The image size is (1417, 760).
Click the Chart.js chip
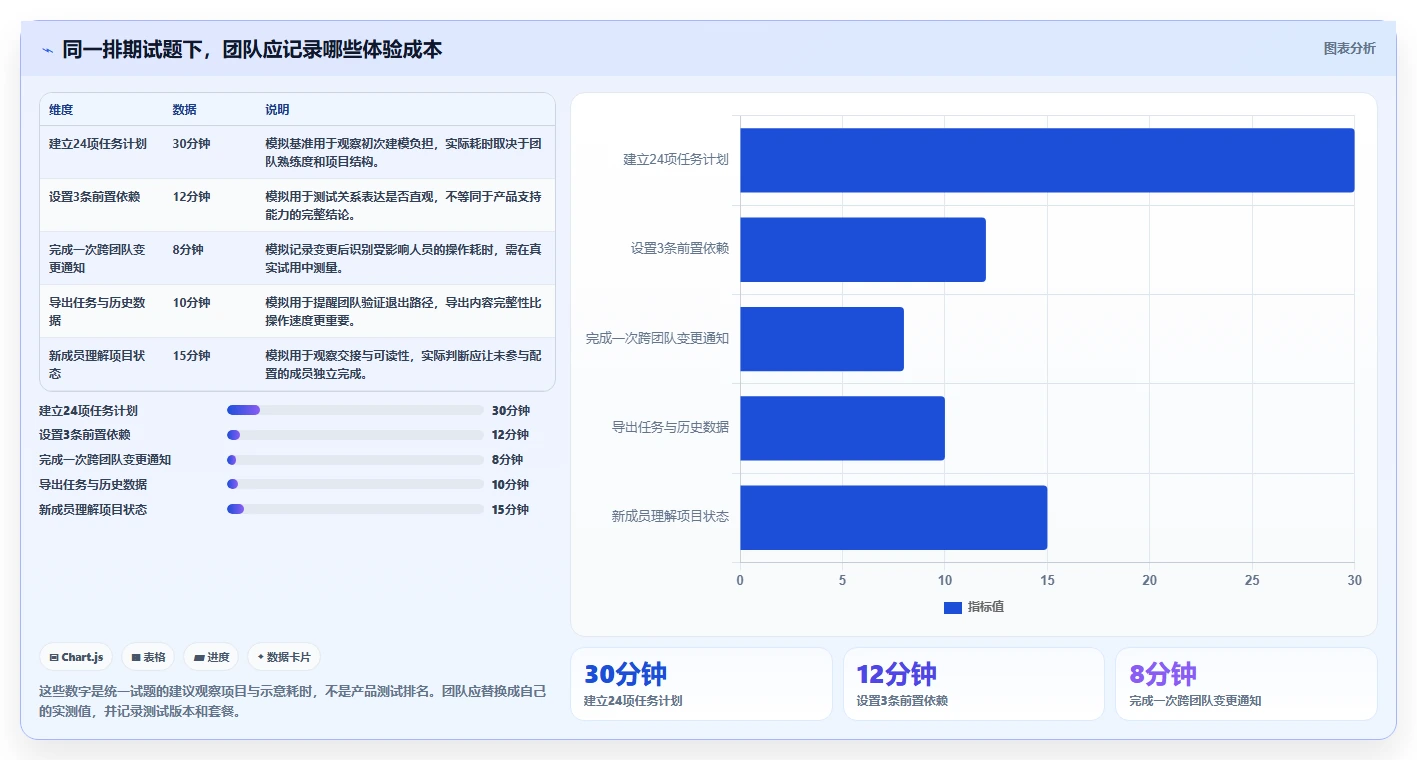(x=76, y=657)
